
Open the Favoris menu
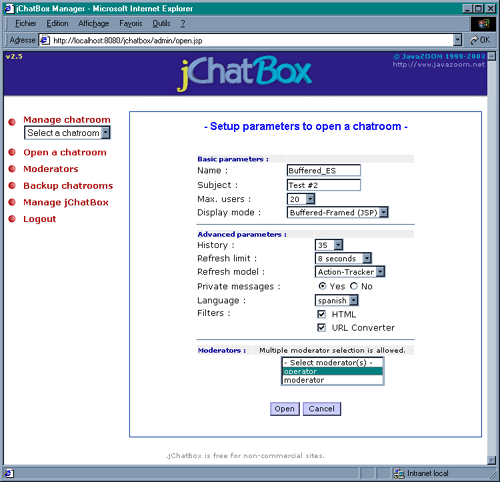click(131, 24)
